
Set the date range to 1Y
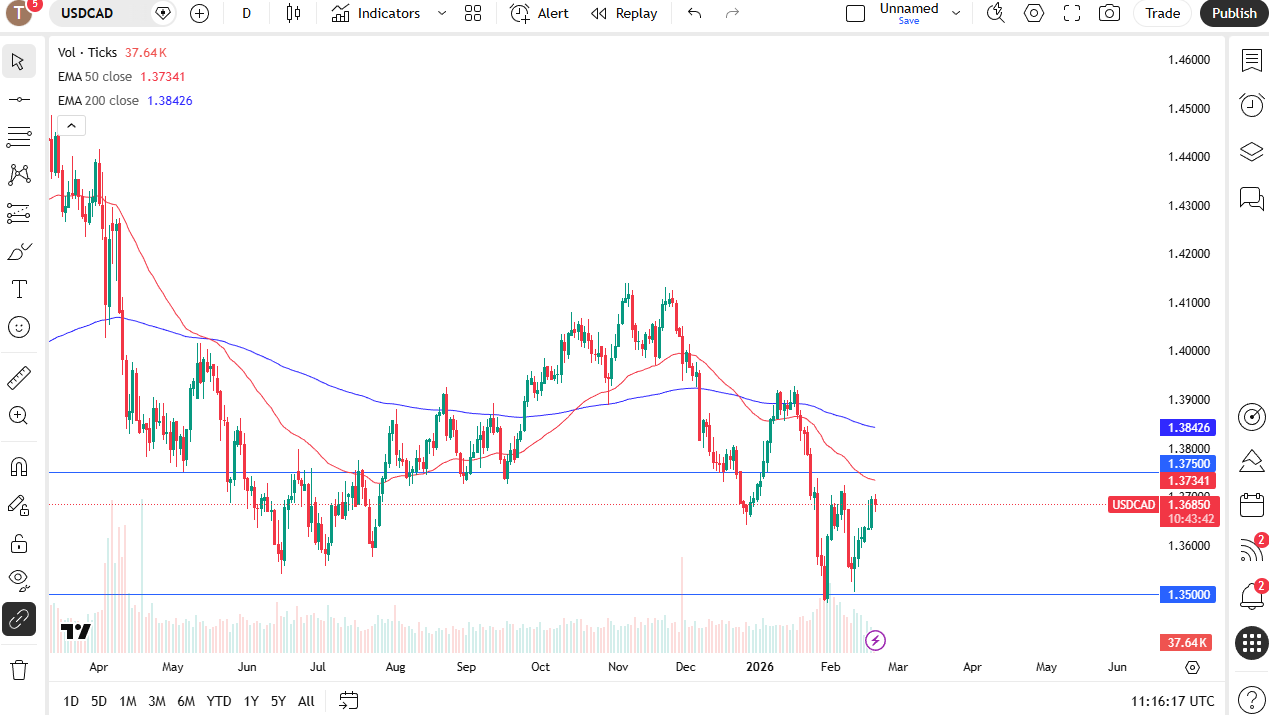coord(251,701)
